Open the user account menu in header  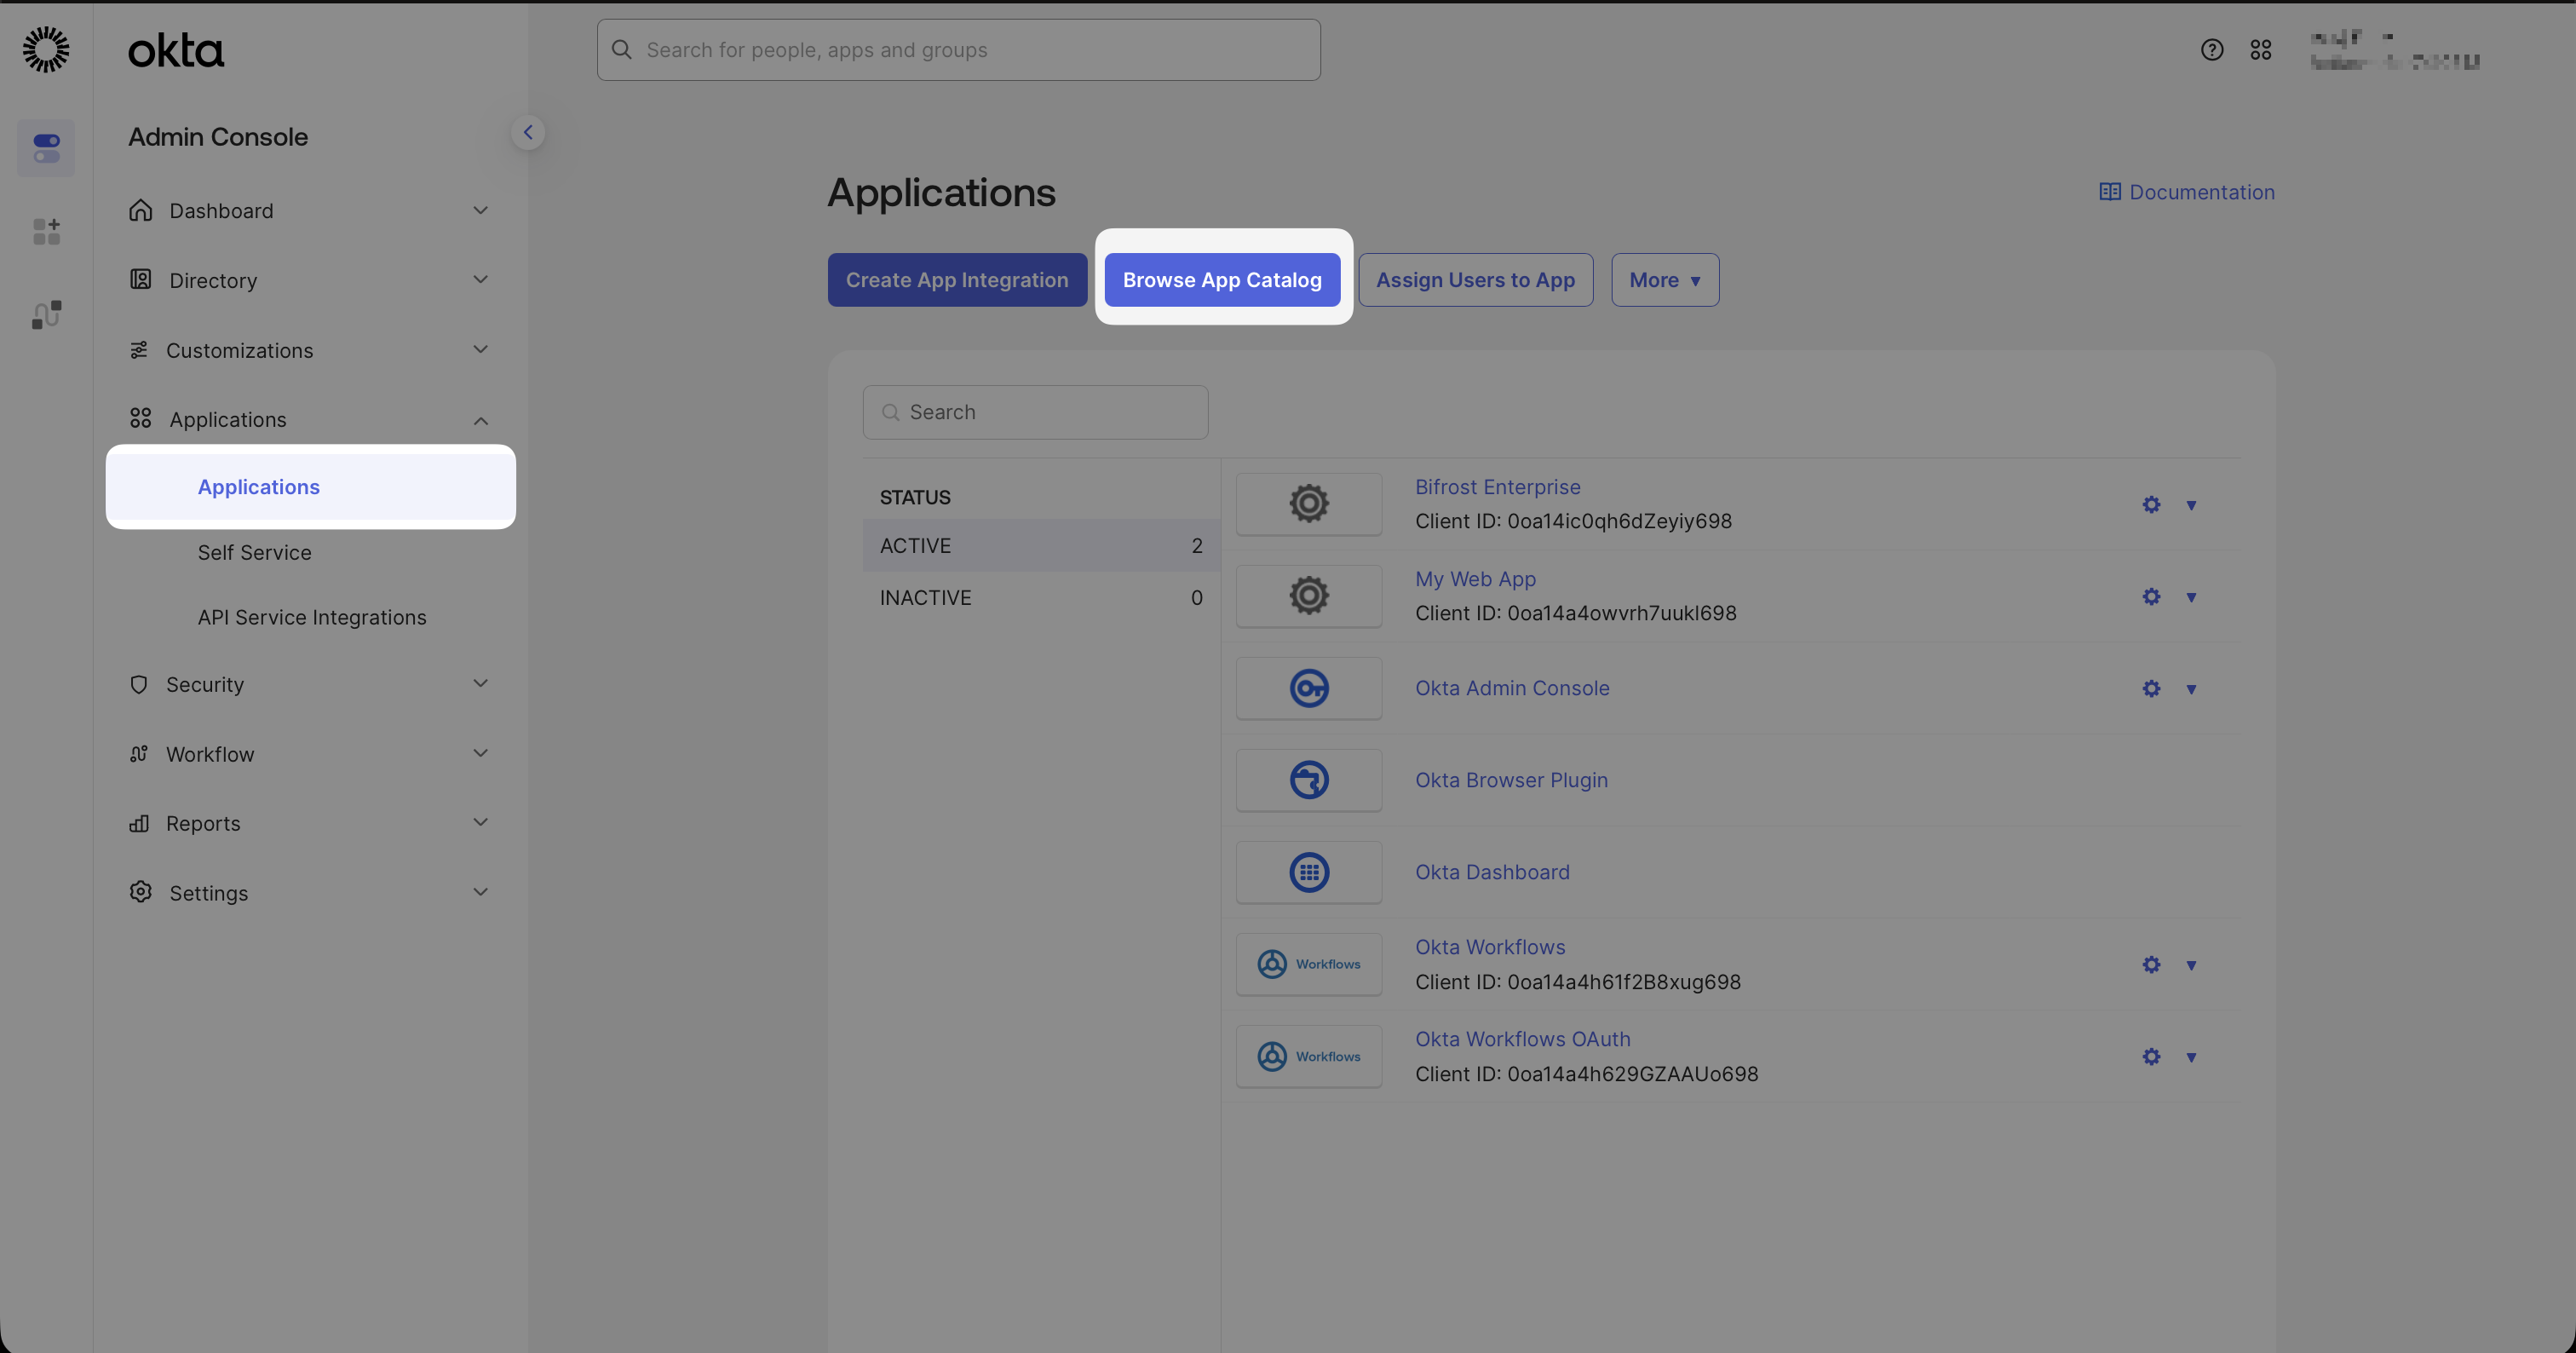[2395, 50]
